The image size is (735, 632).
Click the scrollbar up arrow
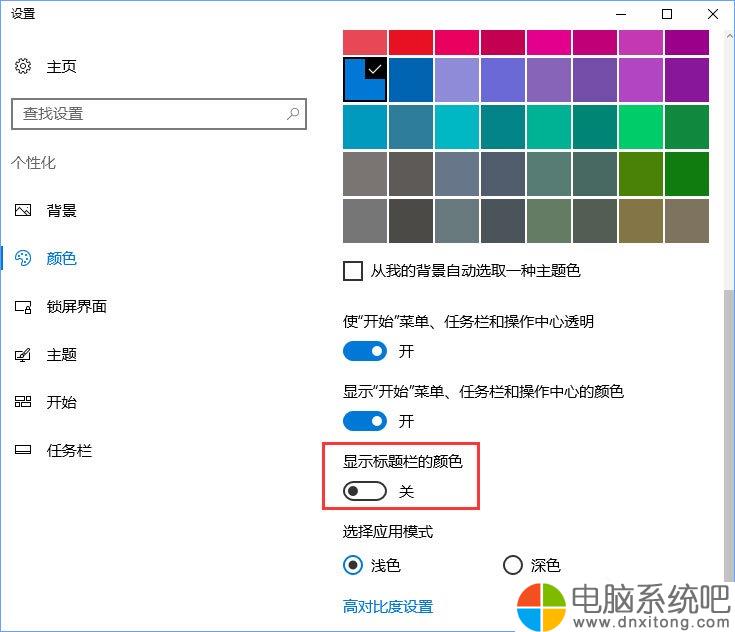(729, 36)
